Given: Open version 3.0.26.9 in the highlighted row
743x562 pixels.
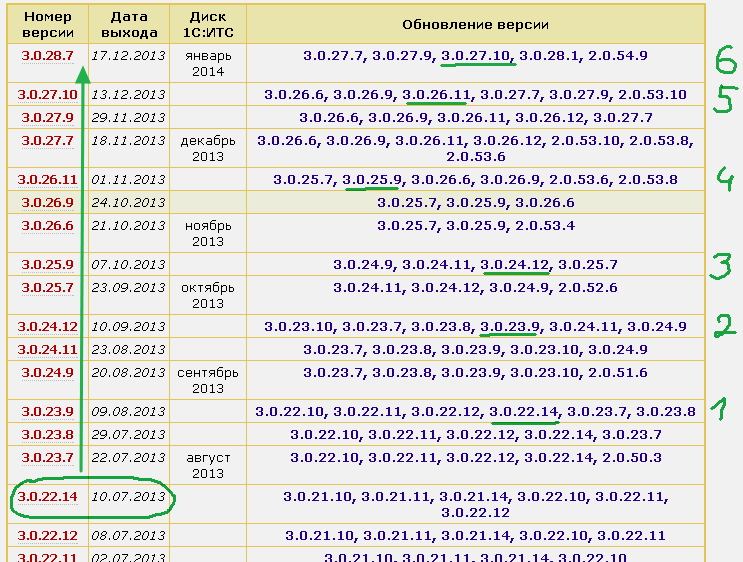Looking at the screenshot, I should 47,203.
